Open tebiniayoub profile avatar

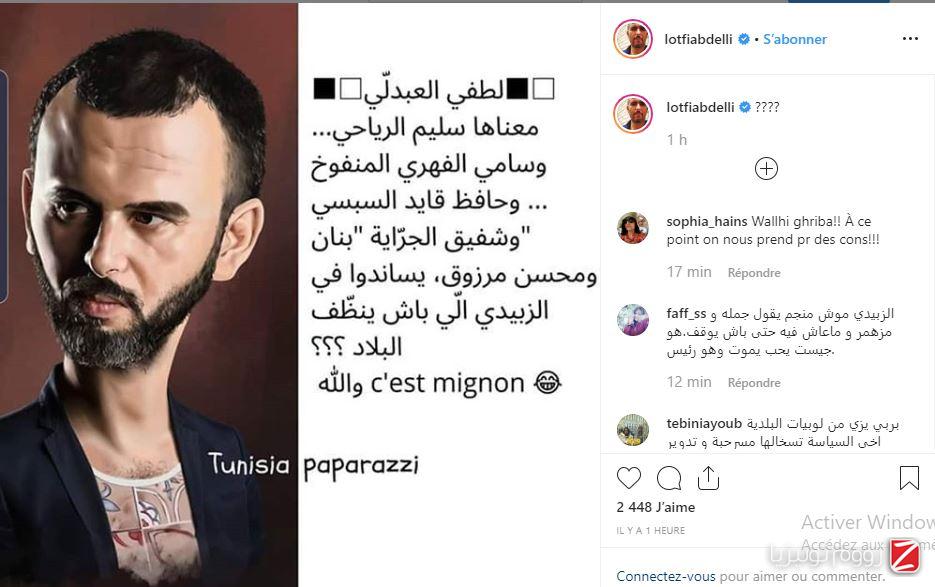point(633,430)
